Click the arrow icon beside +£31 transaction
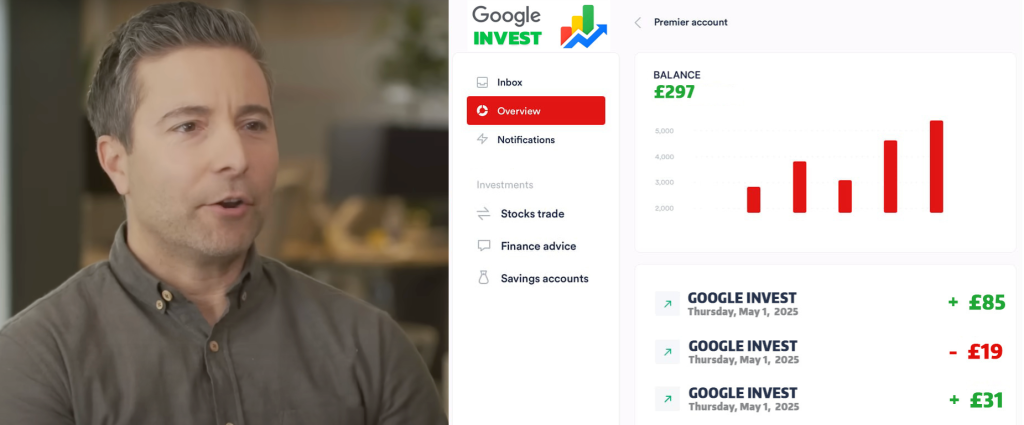Image resolution: width=1024 pixels, height=425 pixels. tap(667, 399)
